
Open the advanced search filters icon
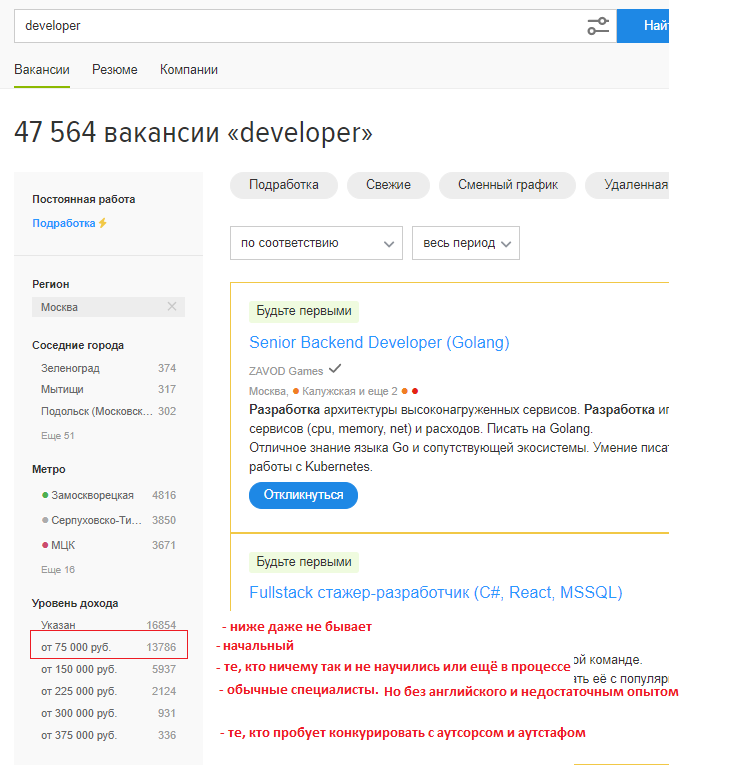point(598,26)
